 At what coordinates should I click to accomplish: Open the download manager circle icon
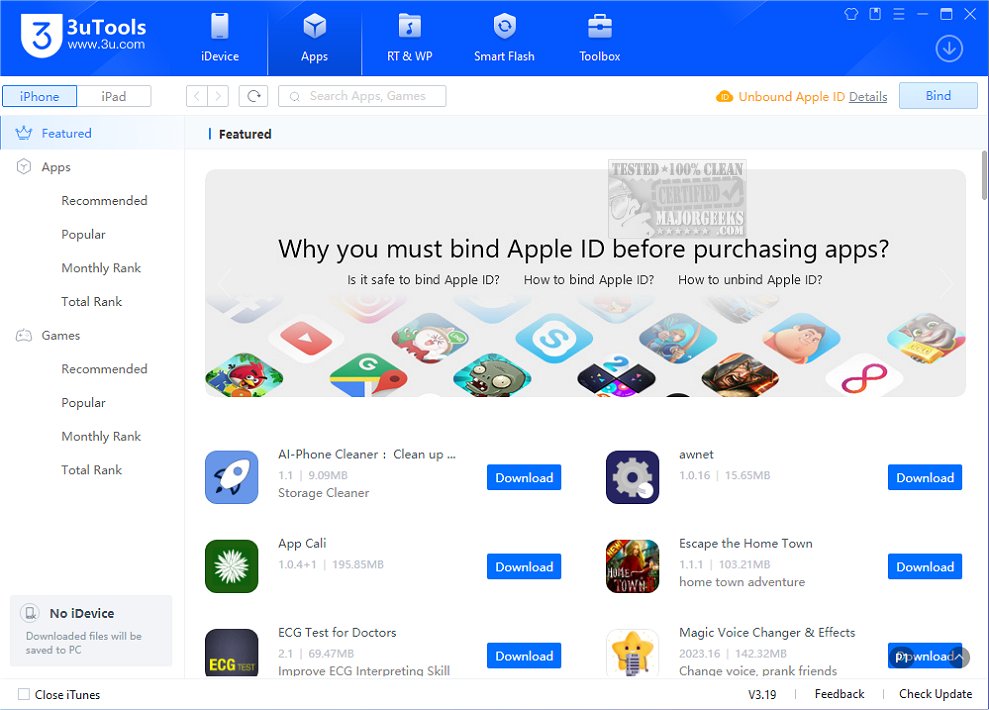(x=949, y=49)
